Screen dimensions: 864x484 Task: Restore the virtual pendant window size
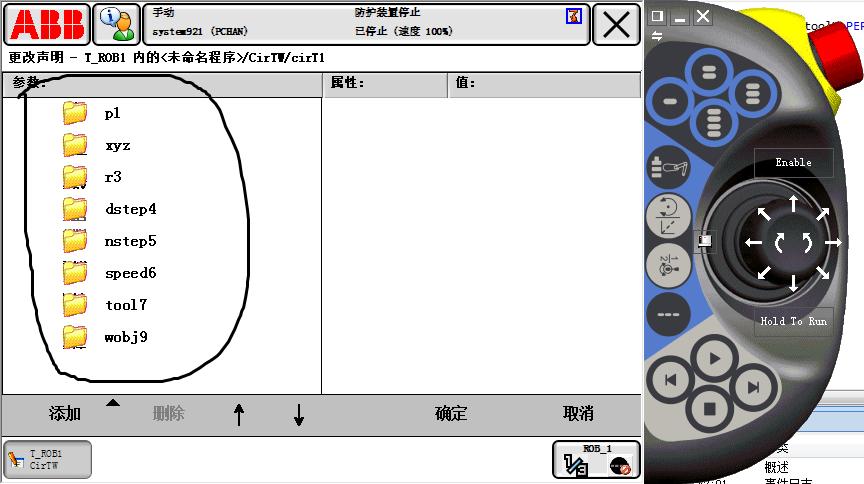pos(657,17)
